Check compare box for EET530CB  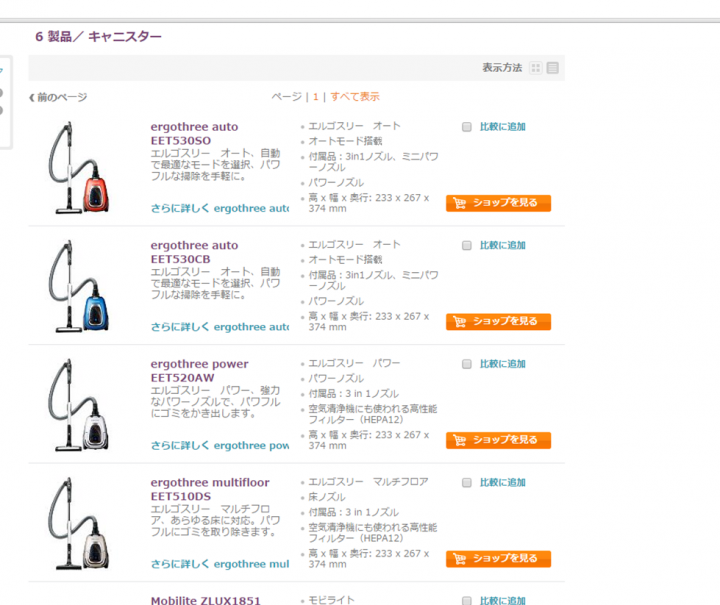(x=467, y=246)
